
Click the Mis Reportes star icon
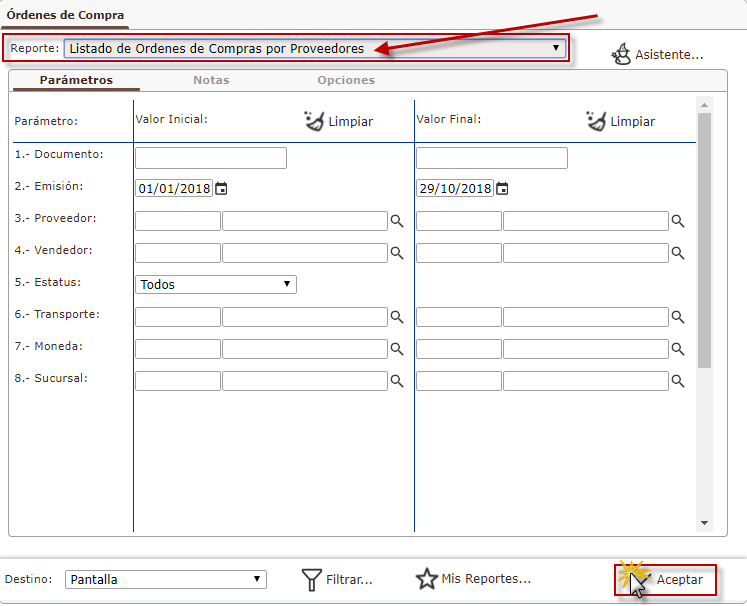[426, 579]
